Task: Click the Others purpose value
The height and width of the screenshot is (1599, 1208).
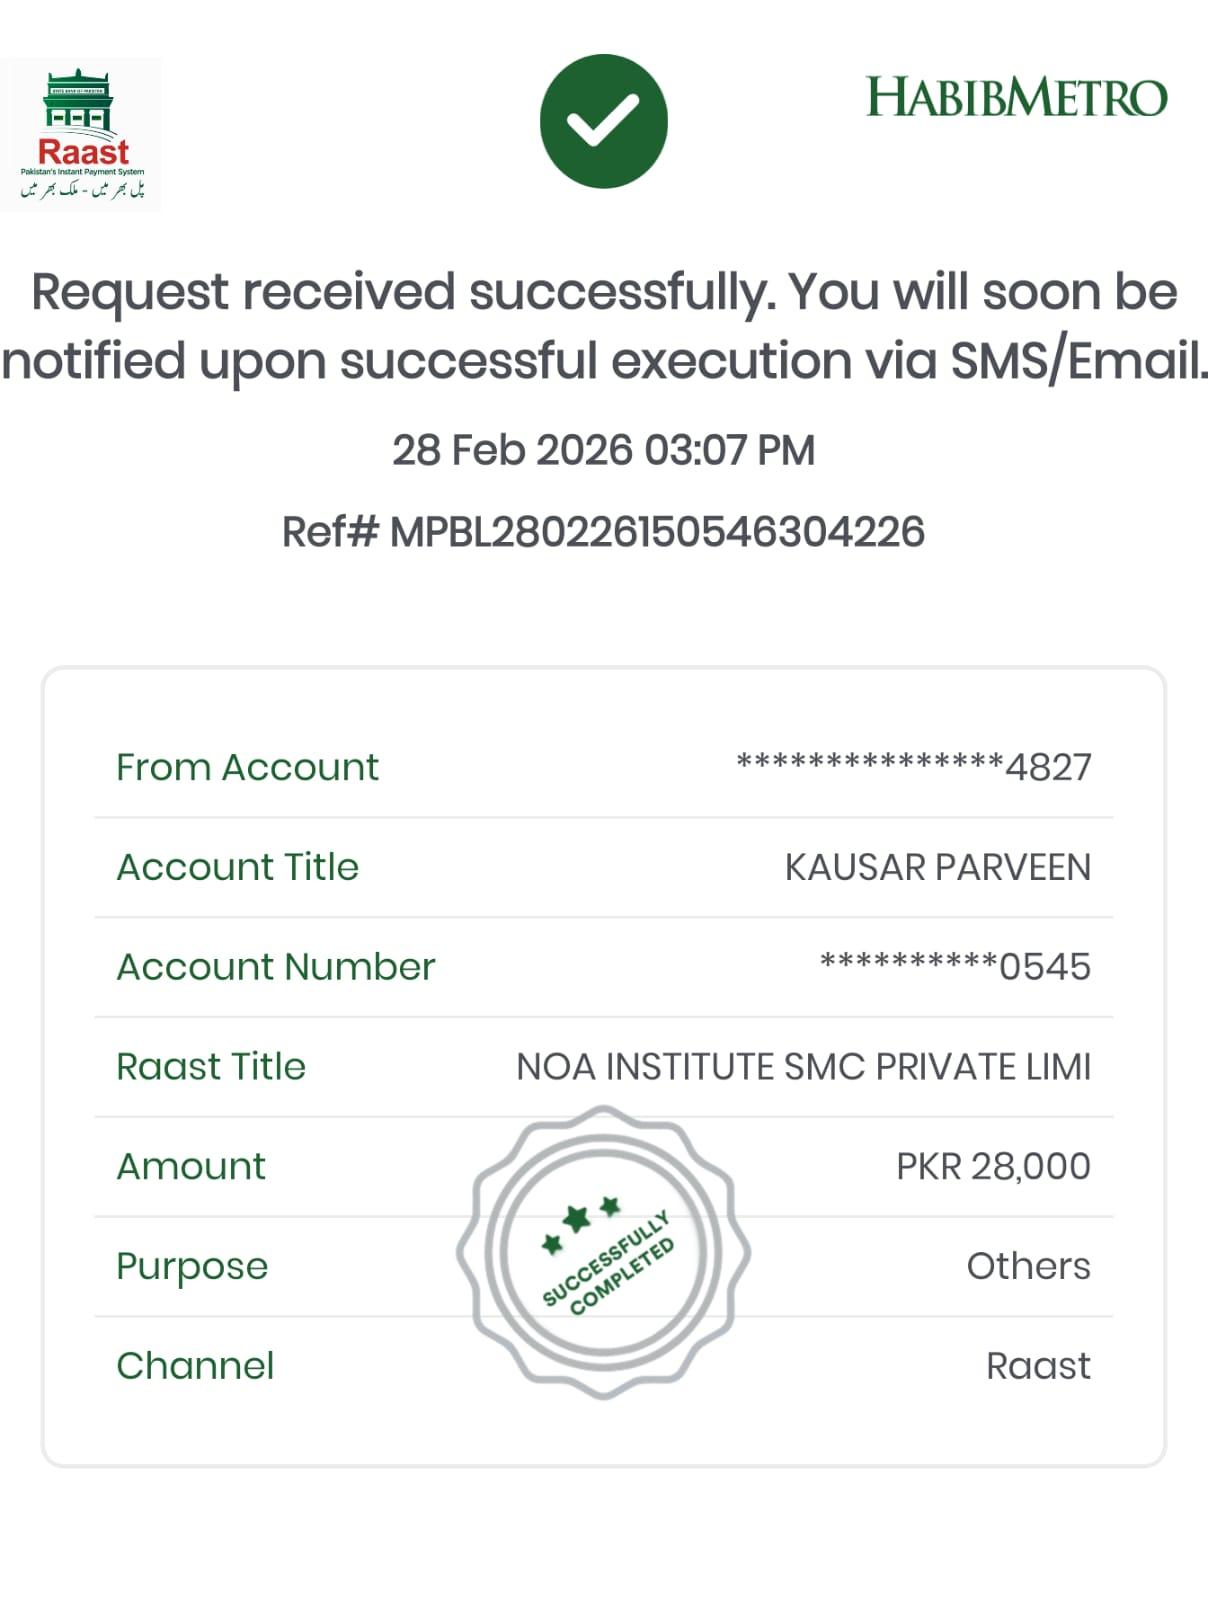Action: [x=1028, y=1267]
